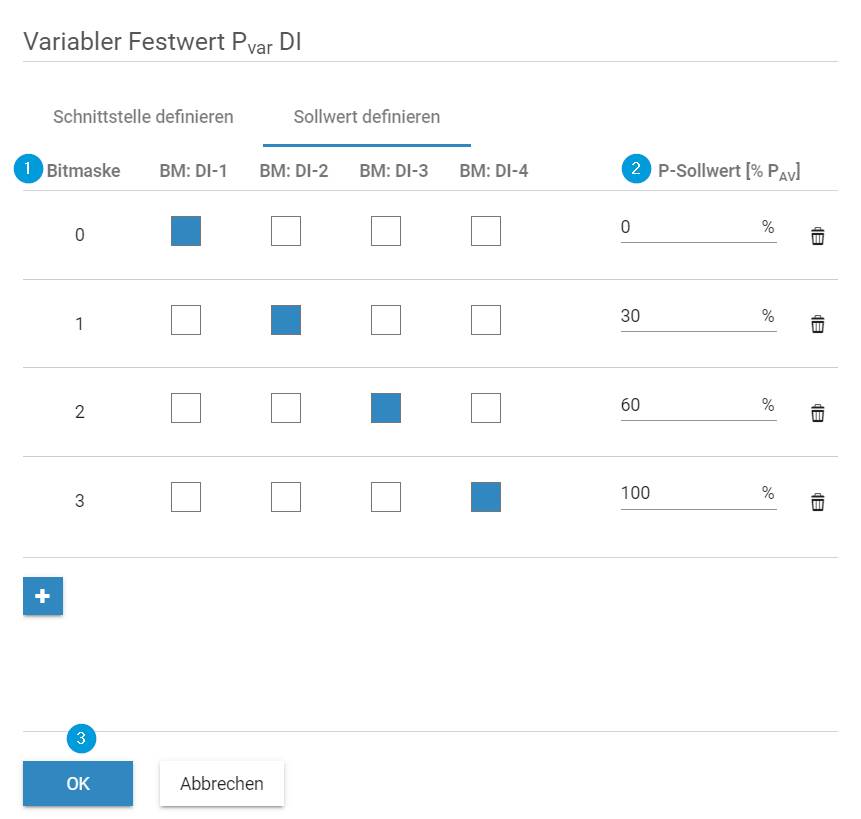Viewport: 861px width, 819px height.
Task: Uncheck BM: DI-4 in bitmask row 3
Action: pyautogui.click(x=485, y=497)
